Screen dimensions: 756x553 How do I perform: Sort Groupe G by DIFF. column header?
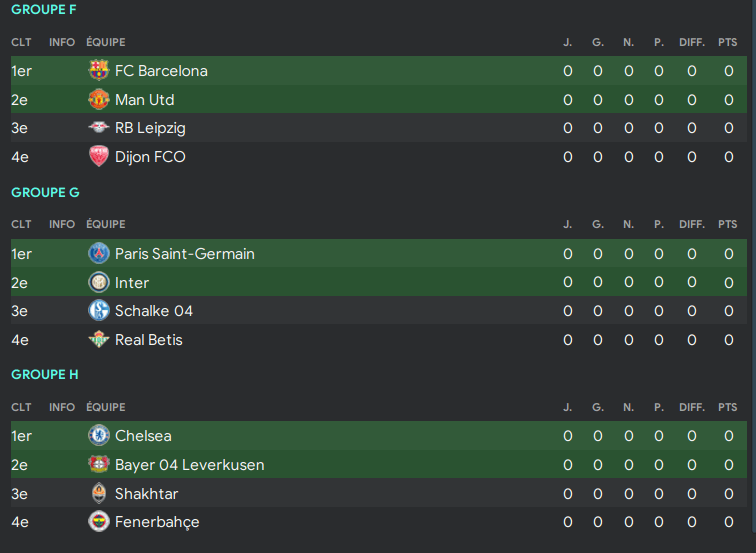click(x=692, y=225)
